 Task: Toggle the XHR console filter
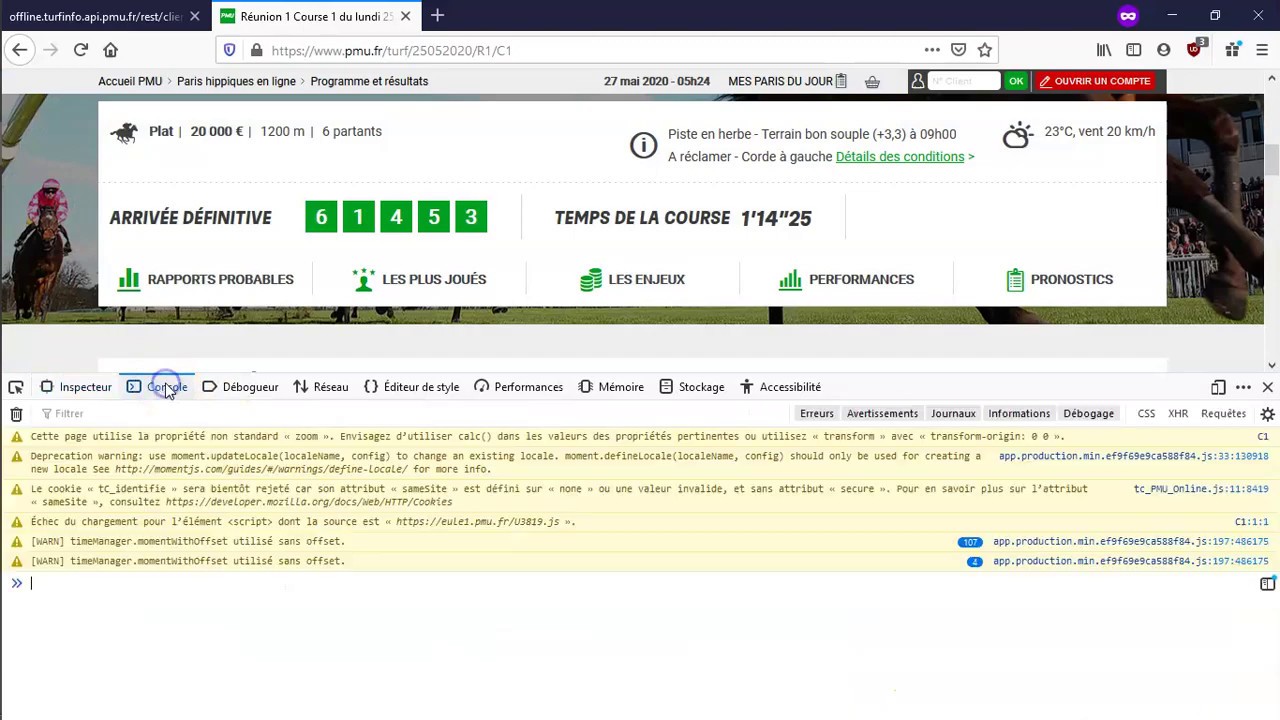coord(1178,414)
